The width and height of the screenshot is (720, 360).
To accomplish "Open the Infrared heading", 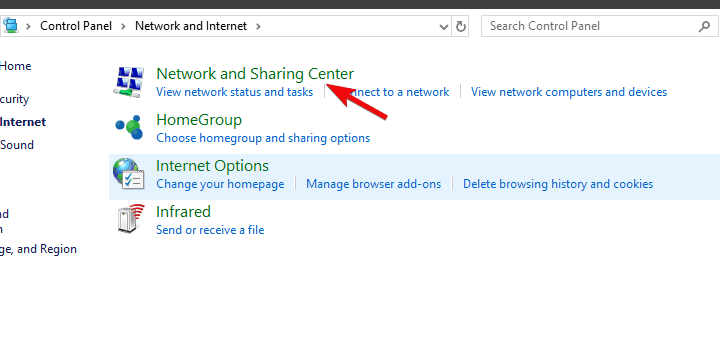I will [183, 212].
